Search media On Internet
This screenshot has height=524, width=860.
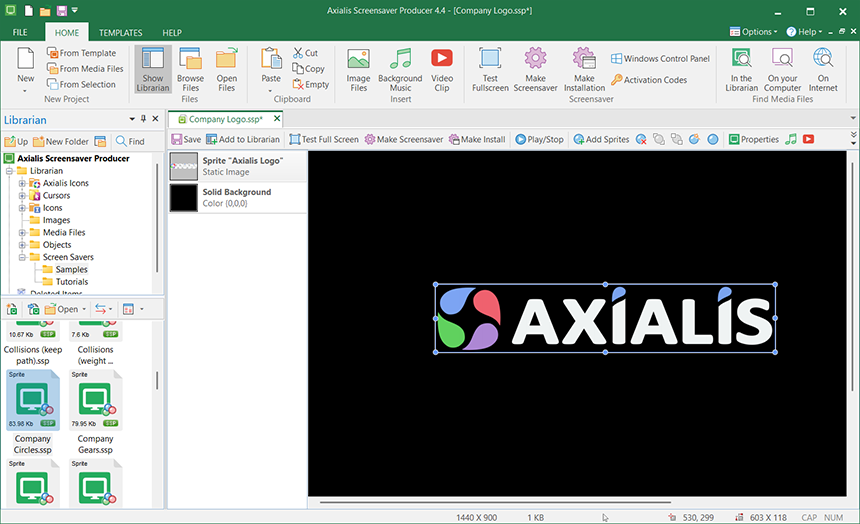pyautogui.click(x=823, y=67)
